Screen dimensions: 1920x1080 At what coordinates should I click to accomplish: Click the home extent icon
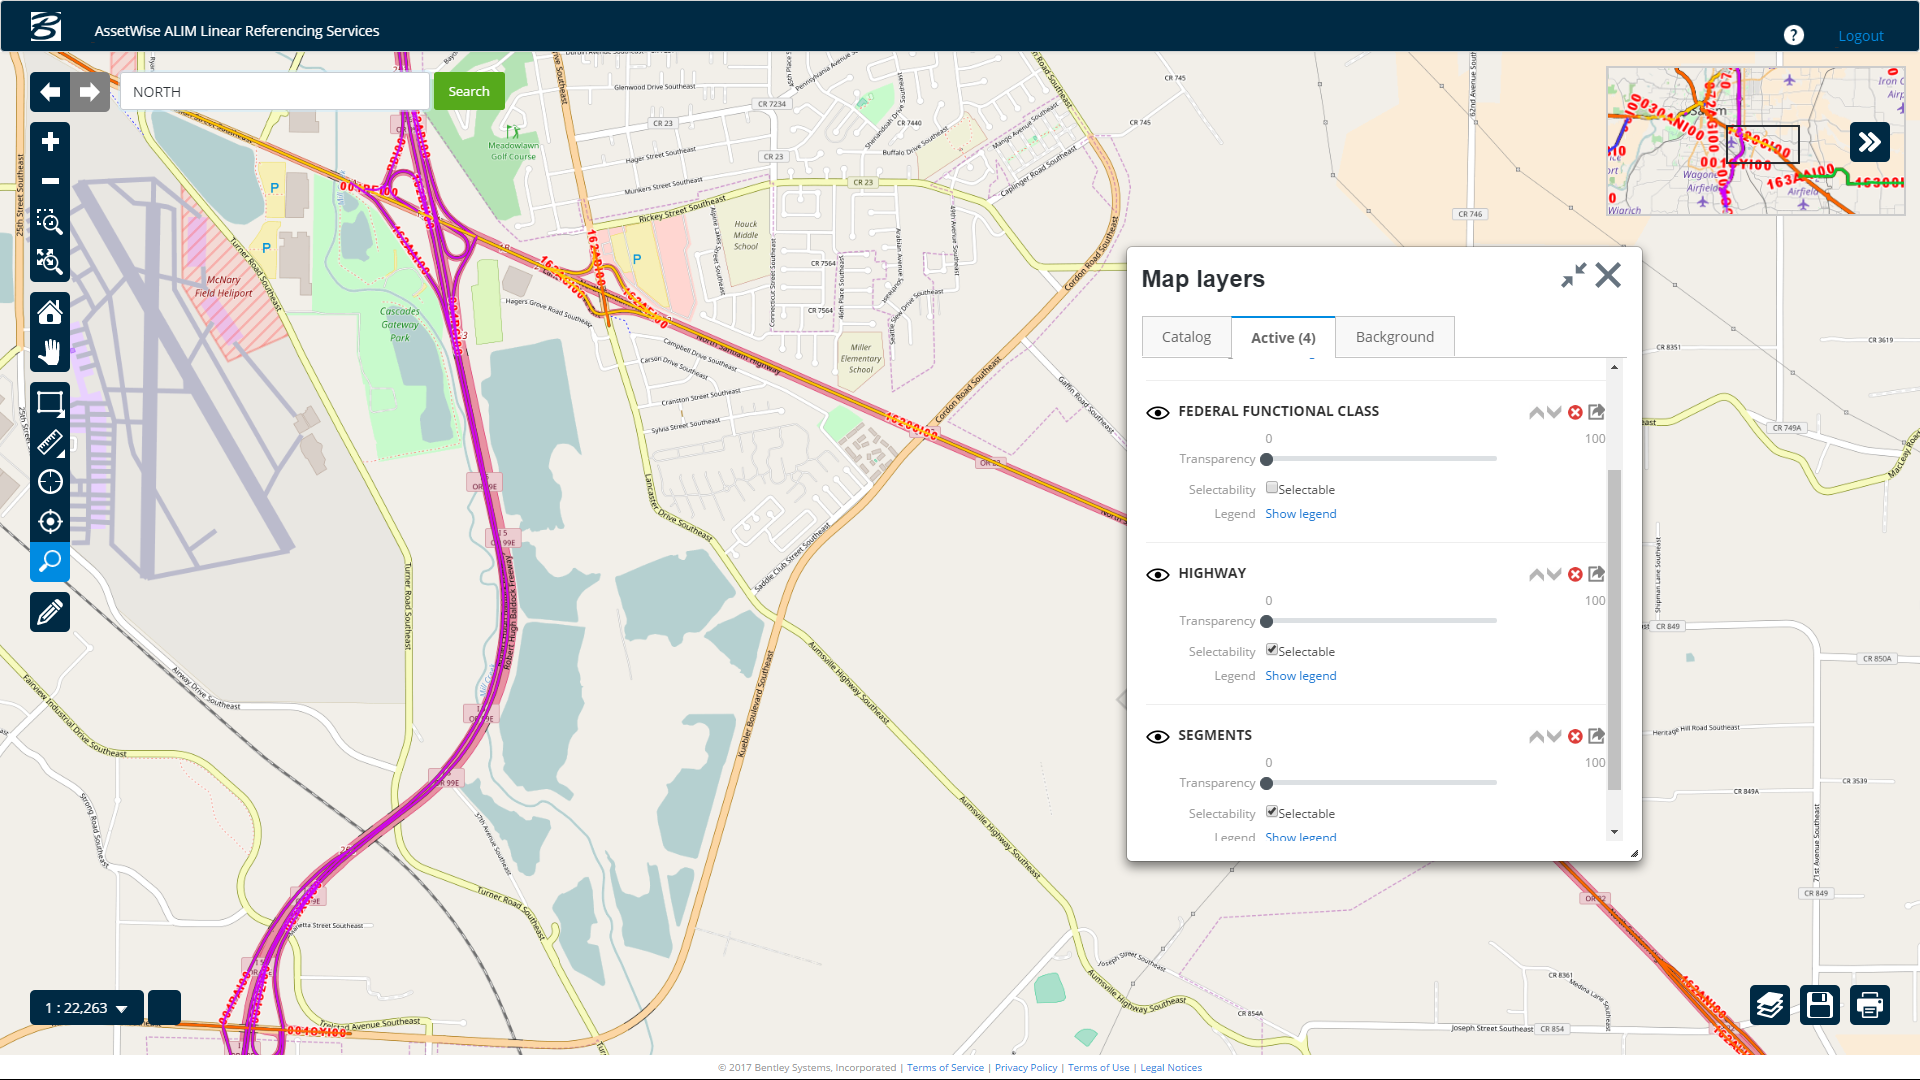point(50,312)
